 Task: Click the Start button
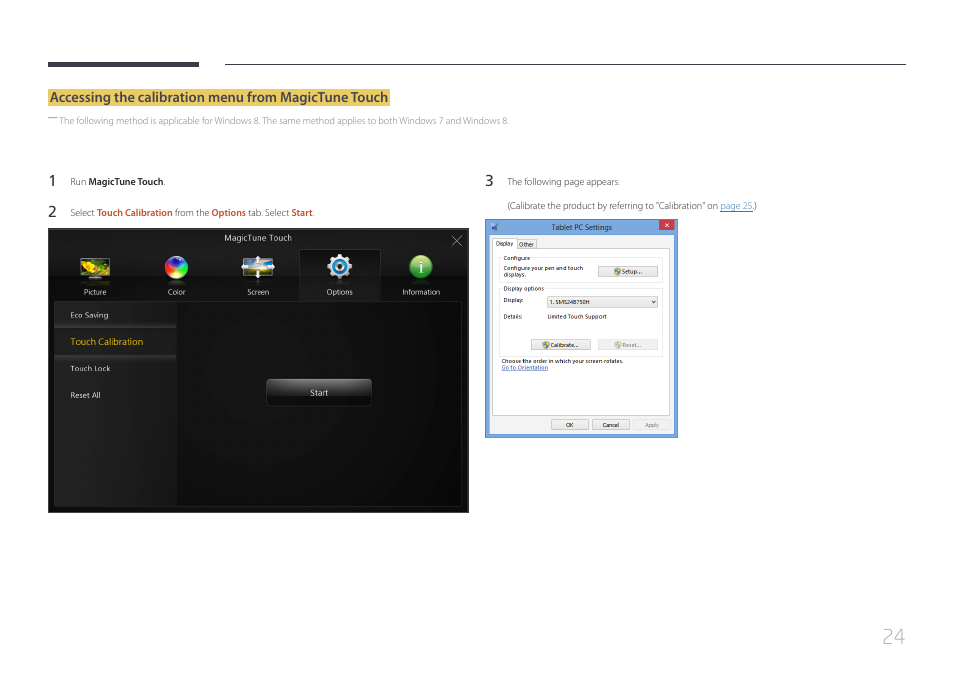[x=319, y=393]
